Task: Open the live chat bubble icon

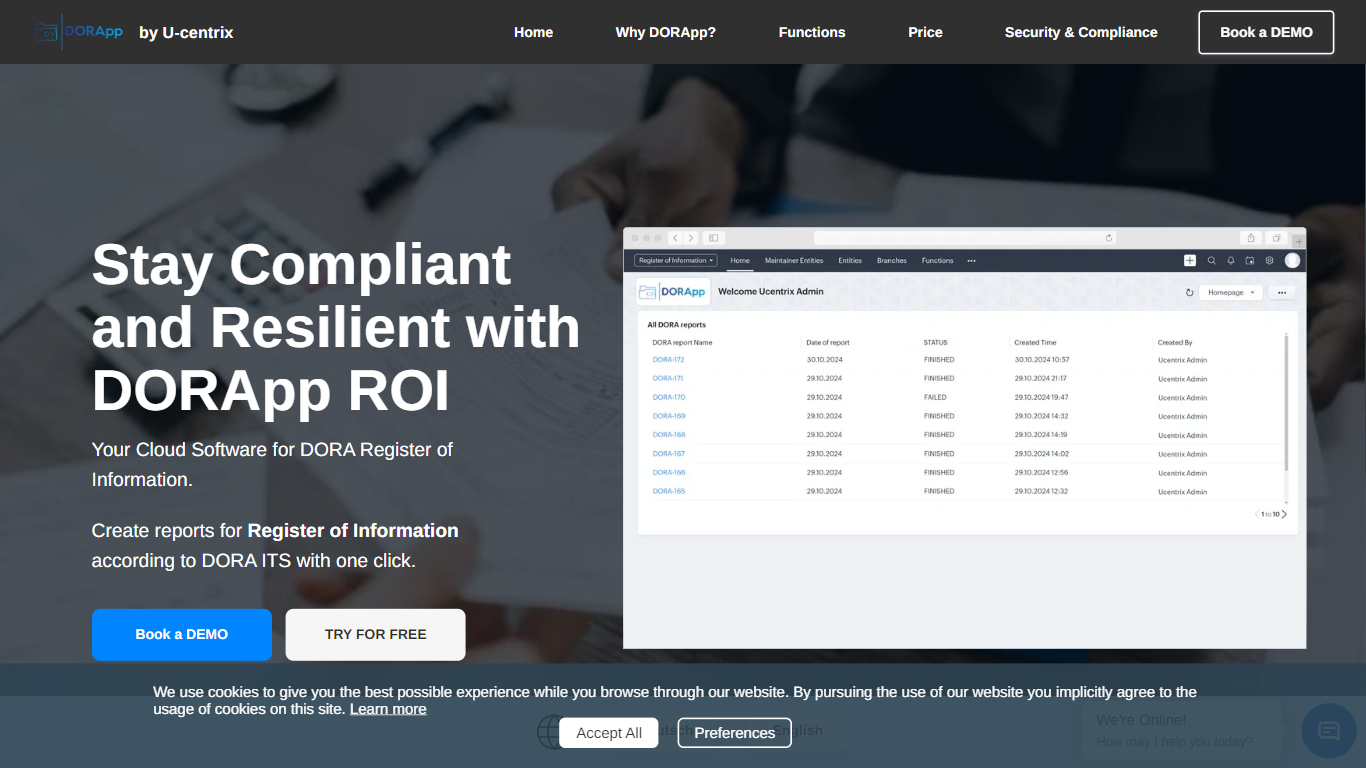Action: pos(1329,731)
